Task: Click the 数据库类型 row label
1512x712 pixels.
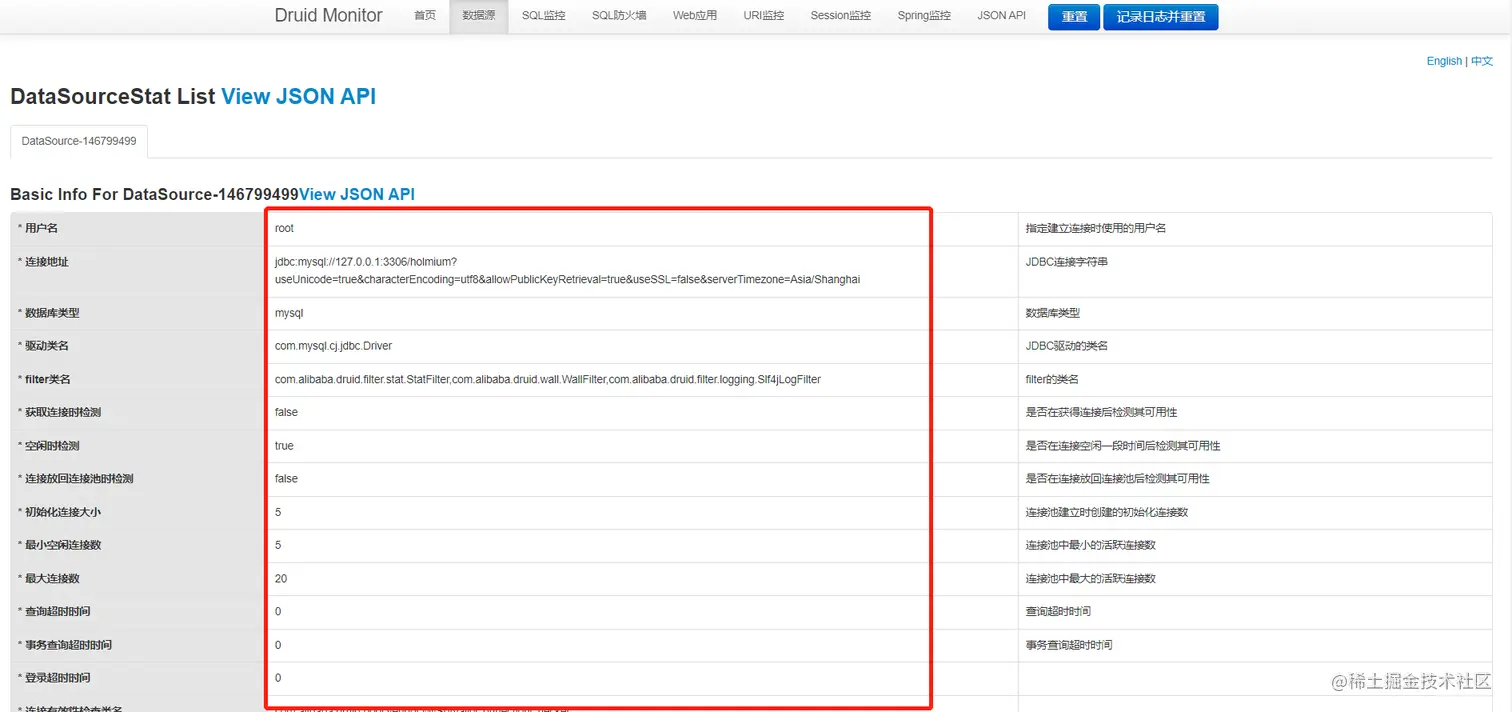Action: coord(48,313)
